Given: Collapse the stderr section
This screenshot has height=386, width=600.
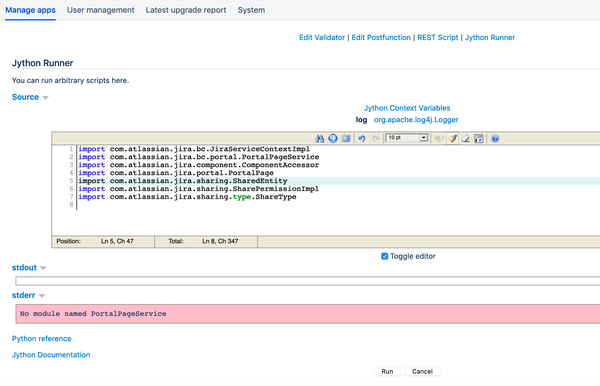Looking at the screenshot, I should coord(28,295).
